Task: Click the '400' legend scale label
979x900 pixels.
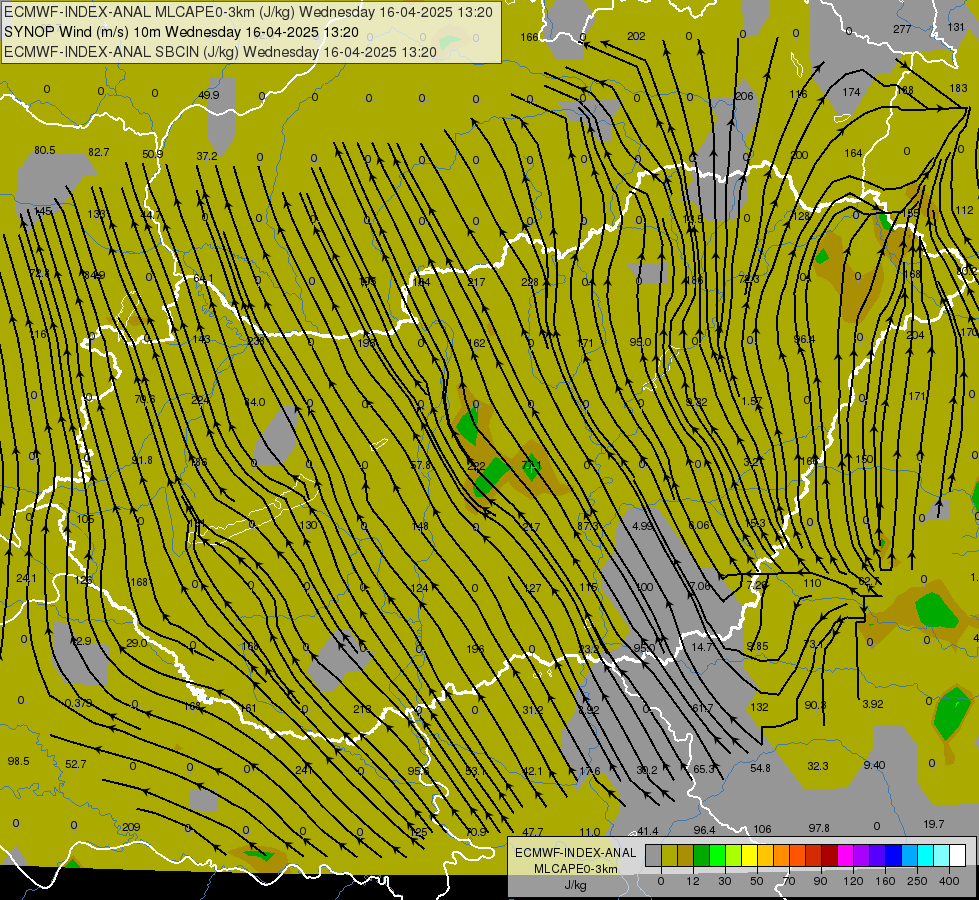Action: coord(949,881)
